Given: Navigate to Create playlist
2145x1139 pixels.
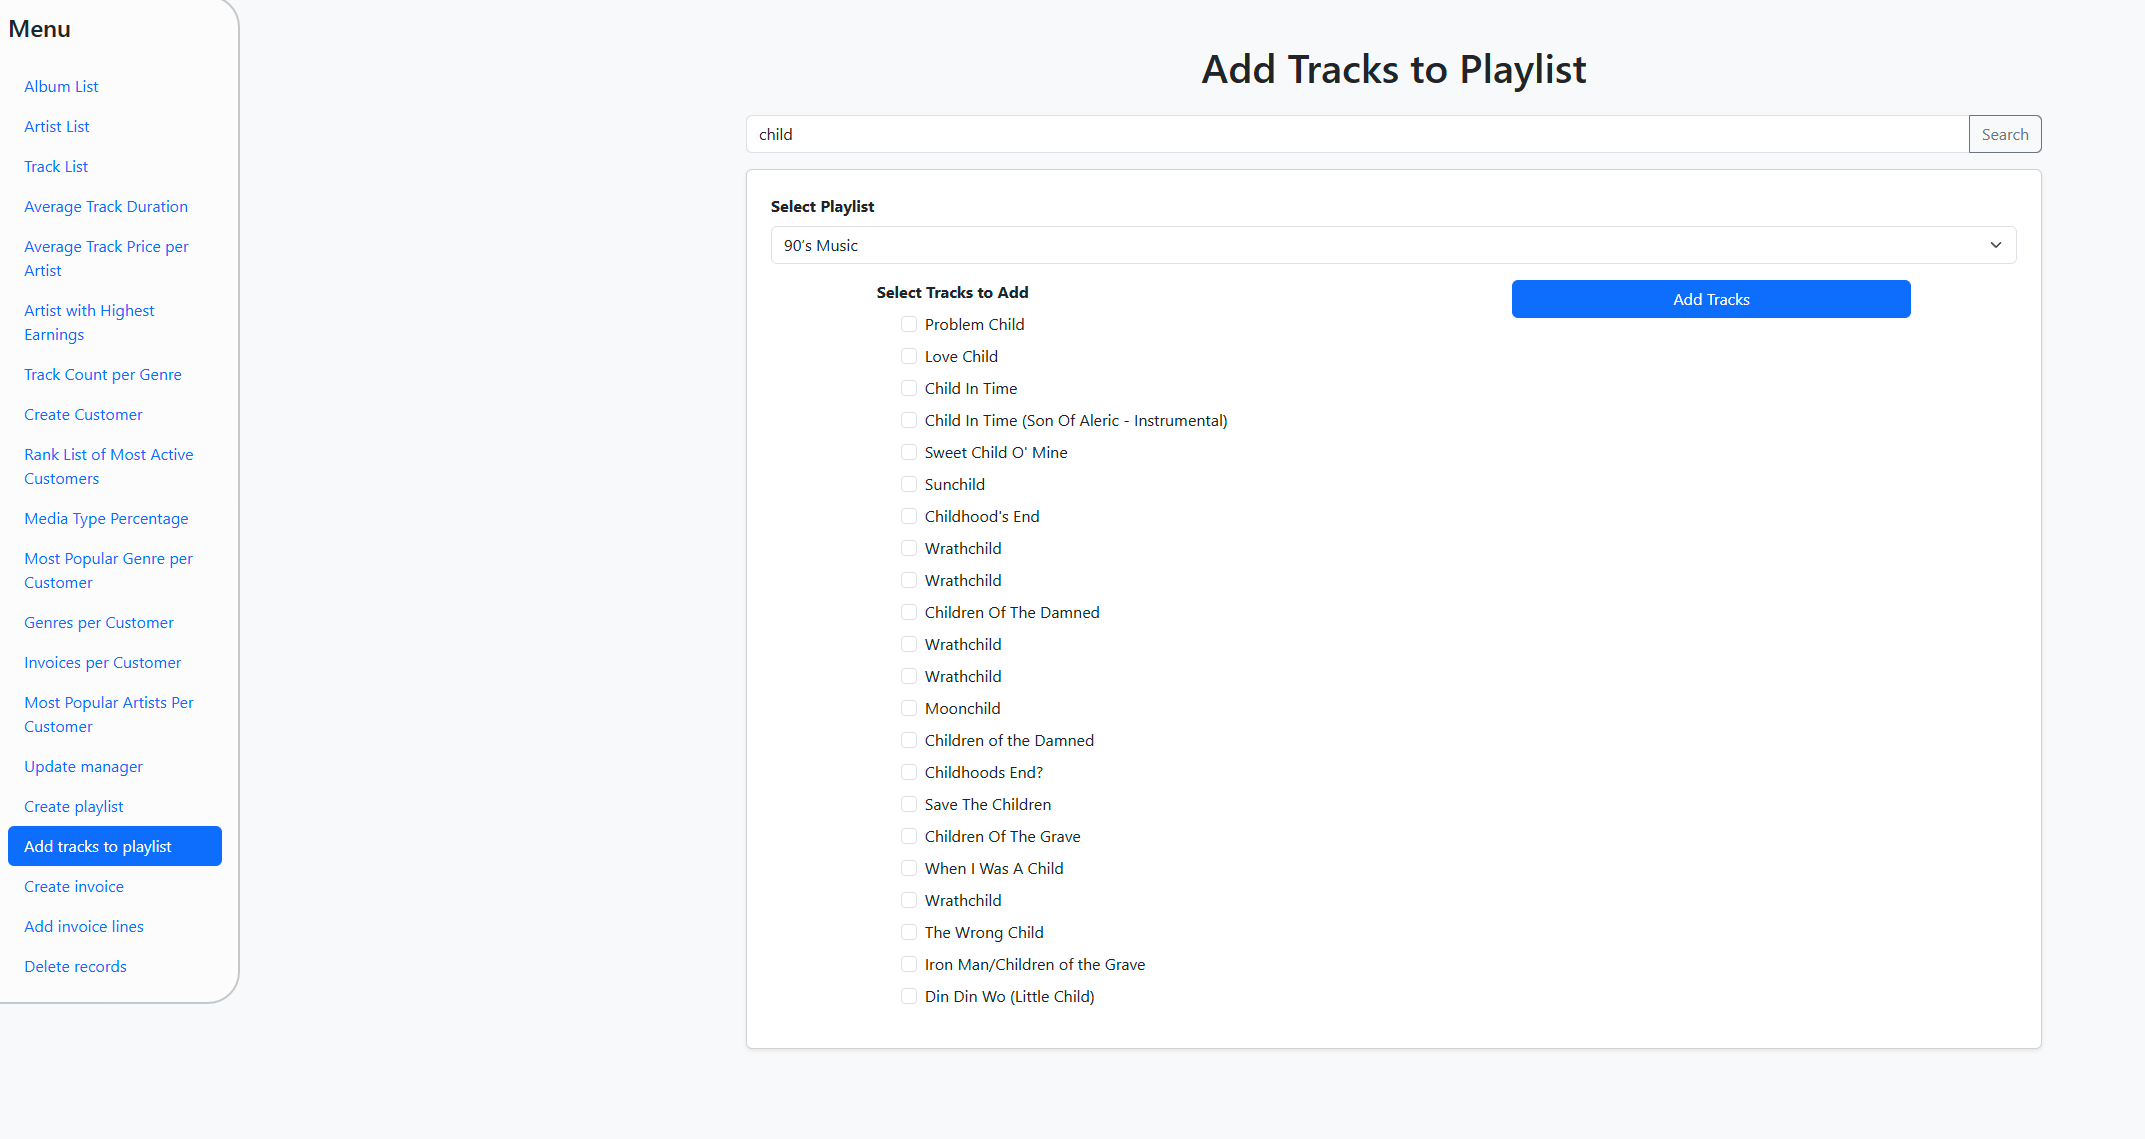Looking at the screenshot, I should [x=74, y=806].
